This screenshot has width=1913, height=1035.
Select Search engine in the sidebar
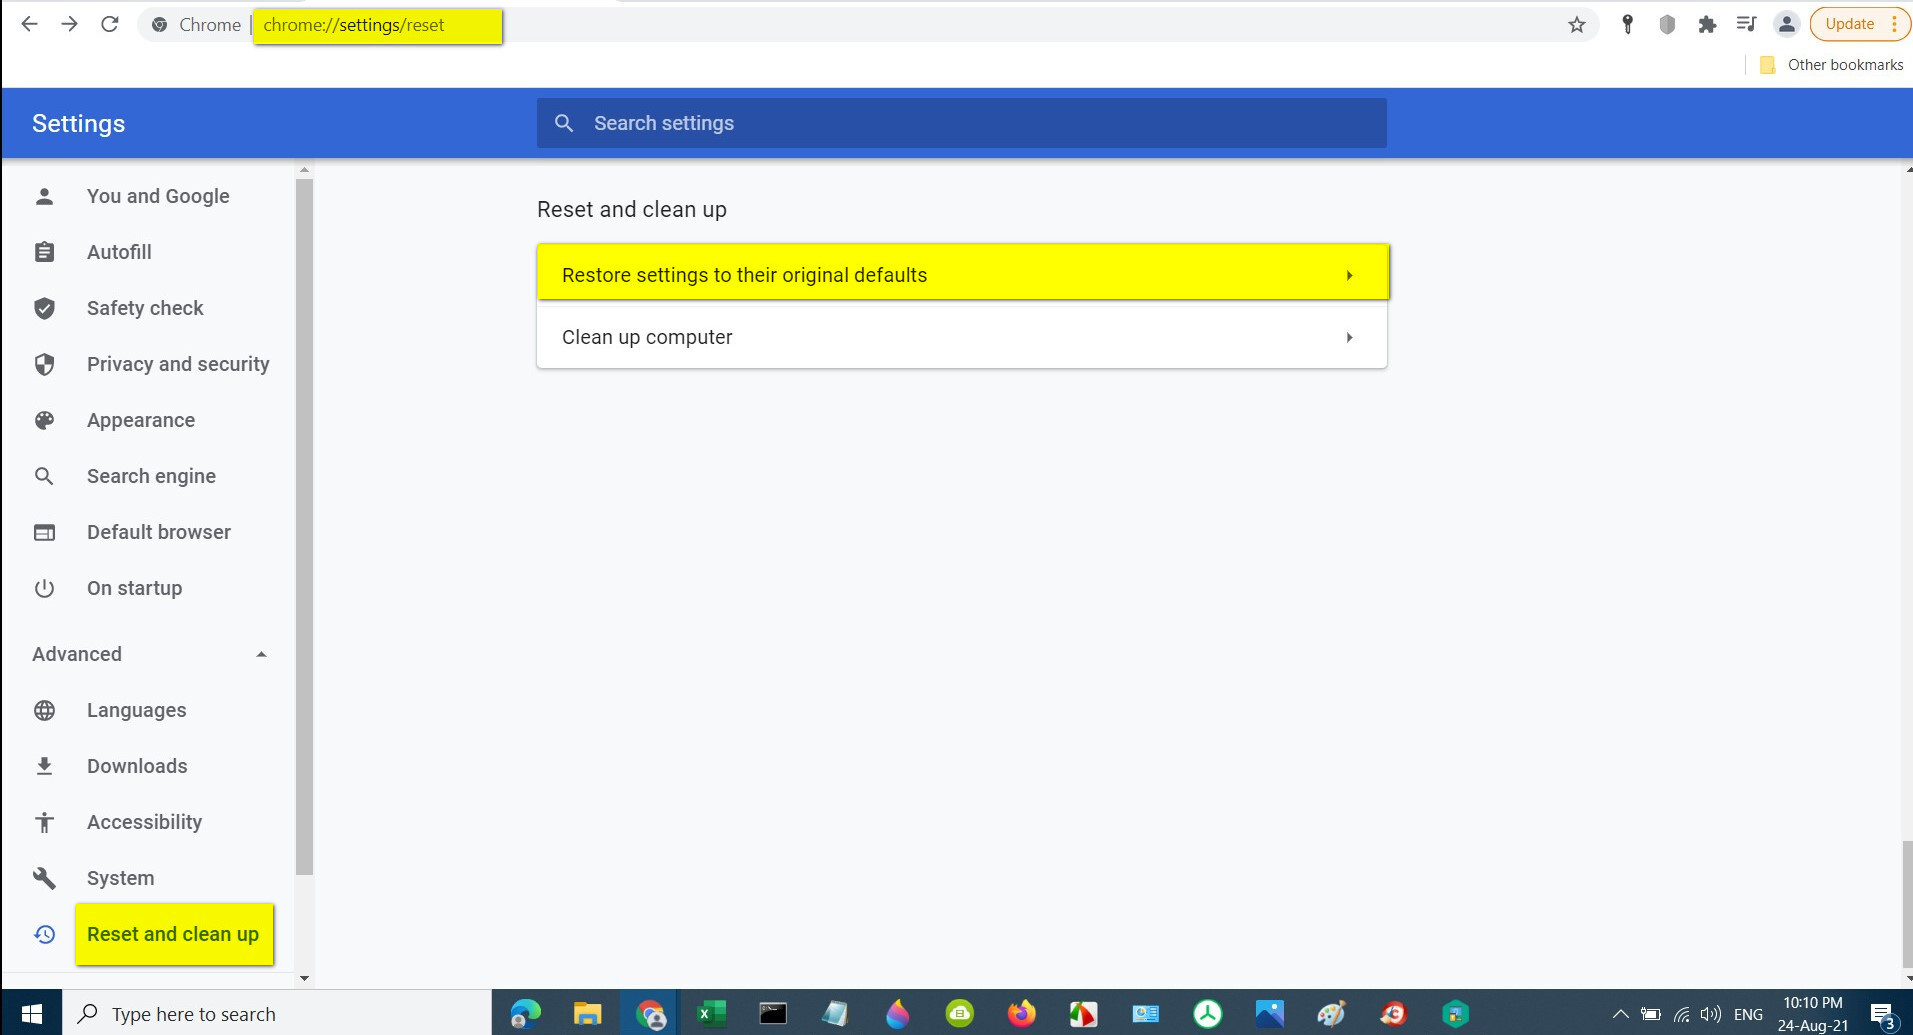(x=151, y=476)
